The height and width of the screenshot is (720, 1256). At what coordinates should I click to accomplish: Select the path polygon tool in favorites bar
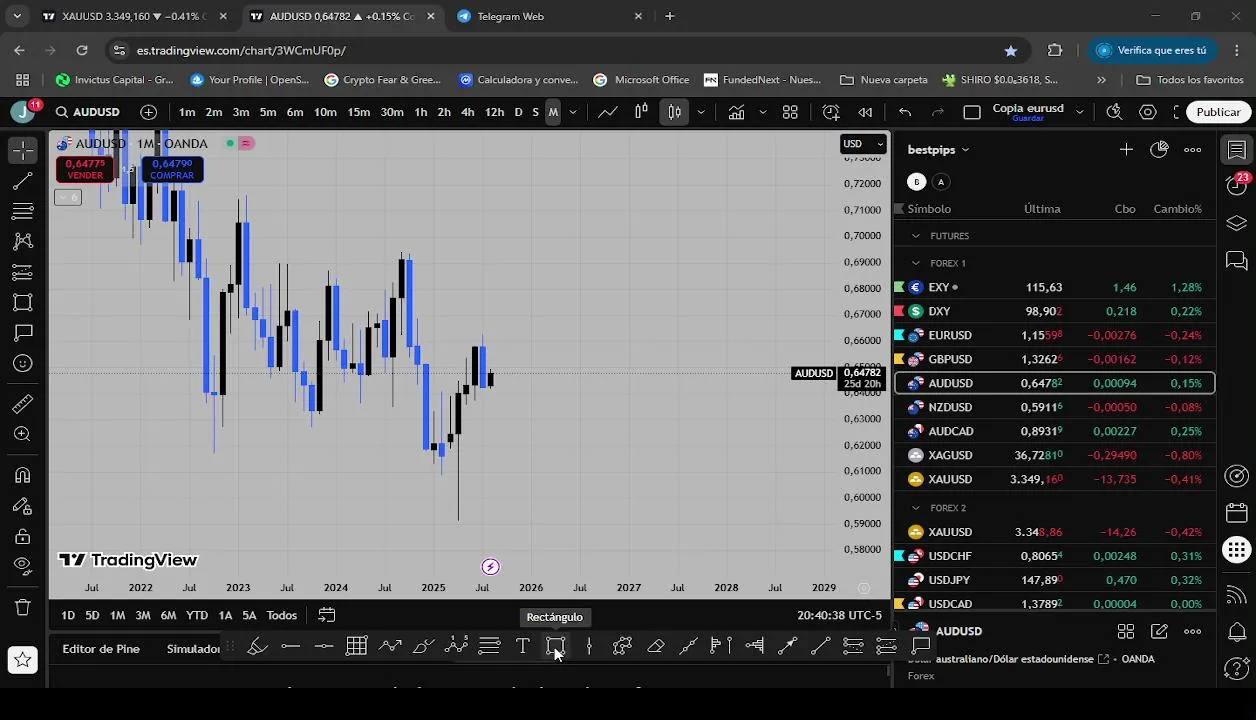(622, 647)
